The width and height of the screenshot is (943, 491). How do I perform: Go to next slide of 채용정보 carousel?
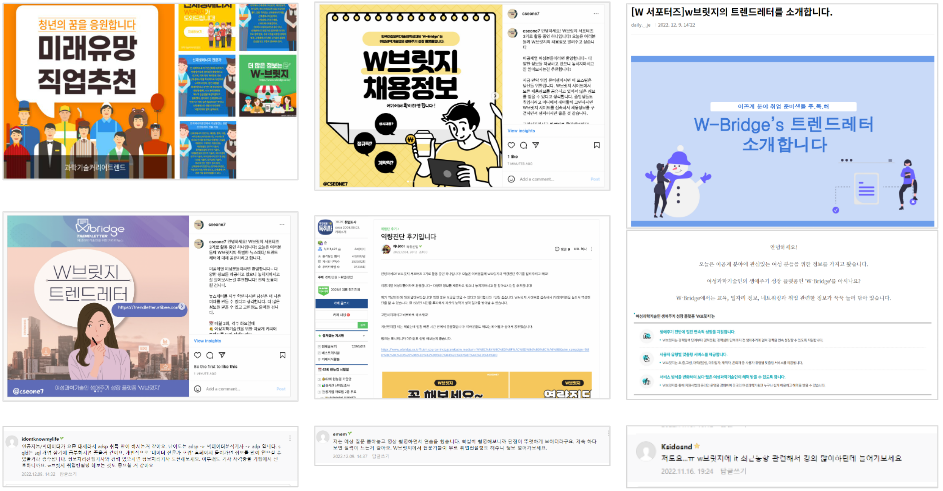(x=496, y=96)
